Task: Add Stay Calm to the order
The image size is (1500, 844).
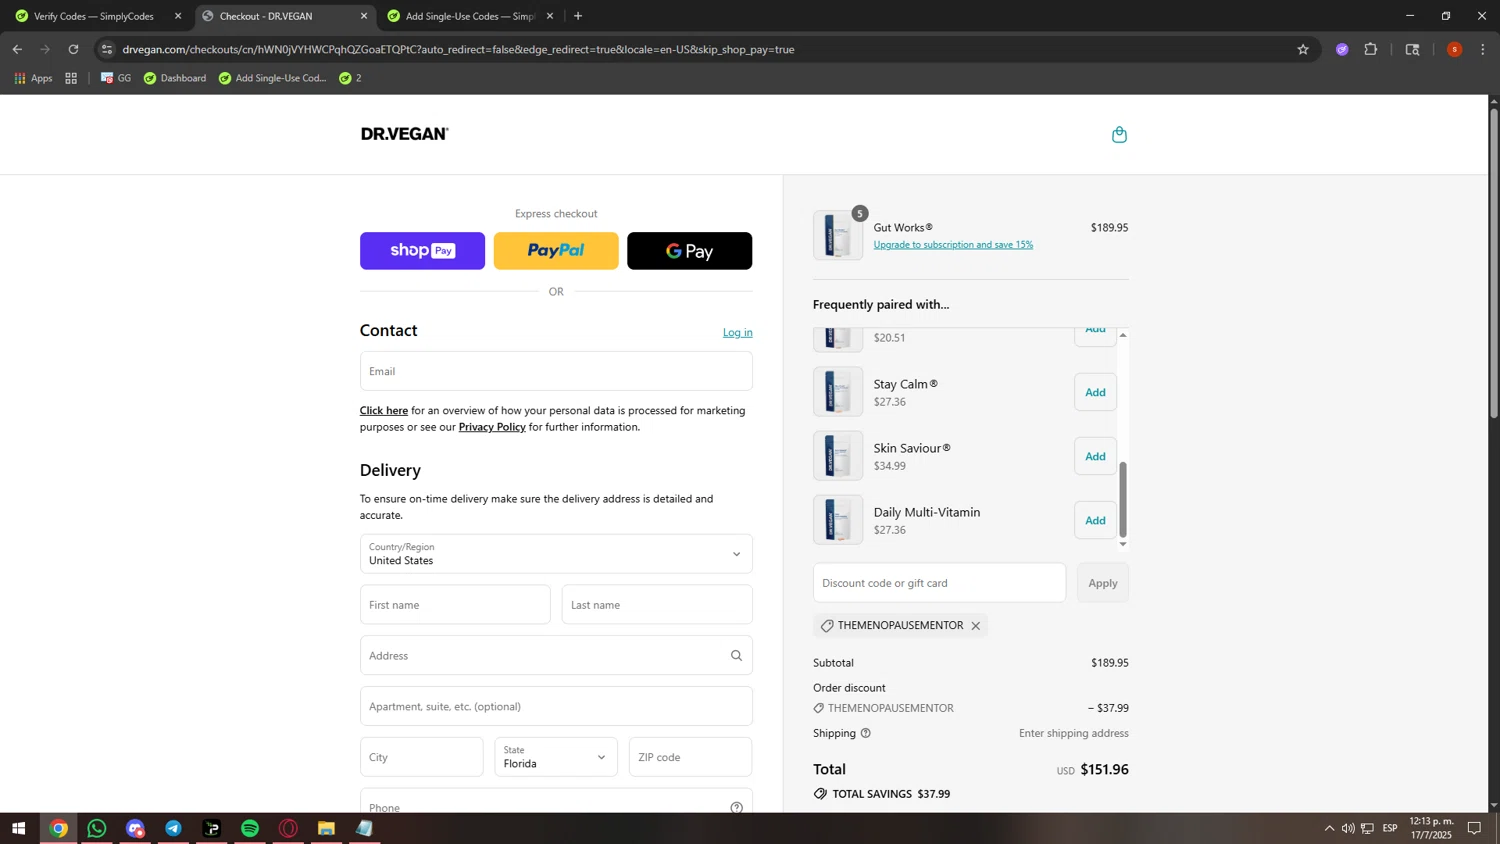Action: click(1095, 392)
